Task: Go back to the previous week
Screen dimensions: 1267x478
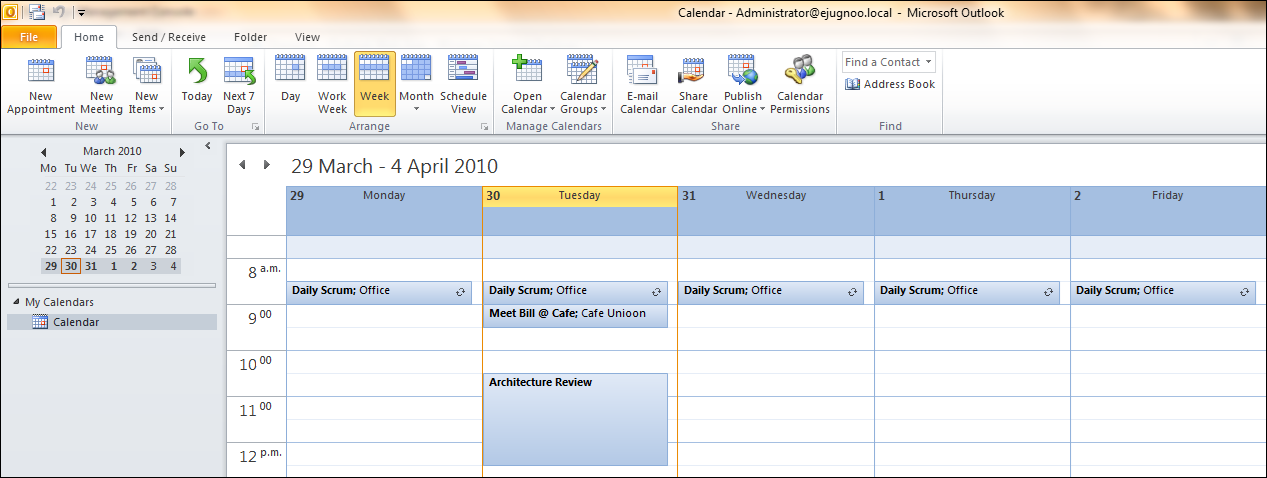Action: pyautogui.click(x=243, y=165)
